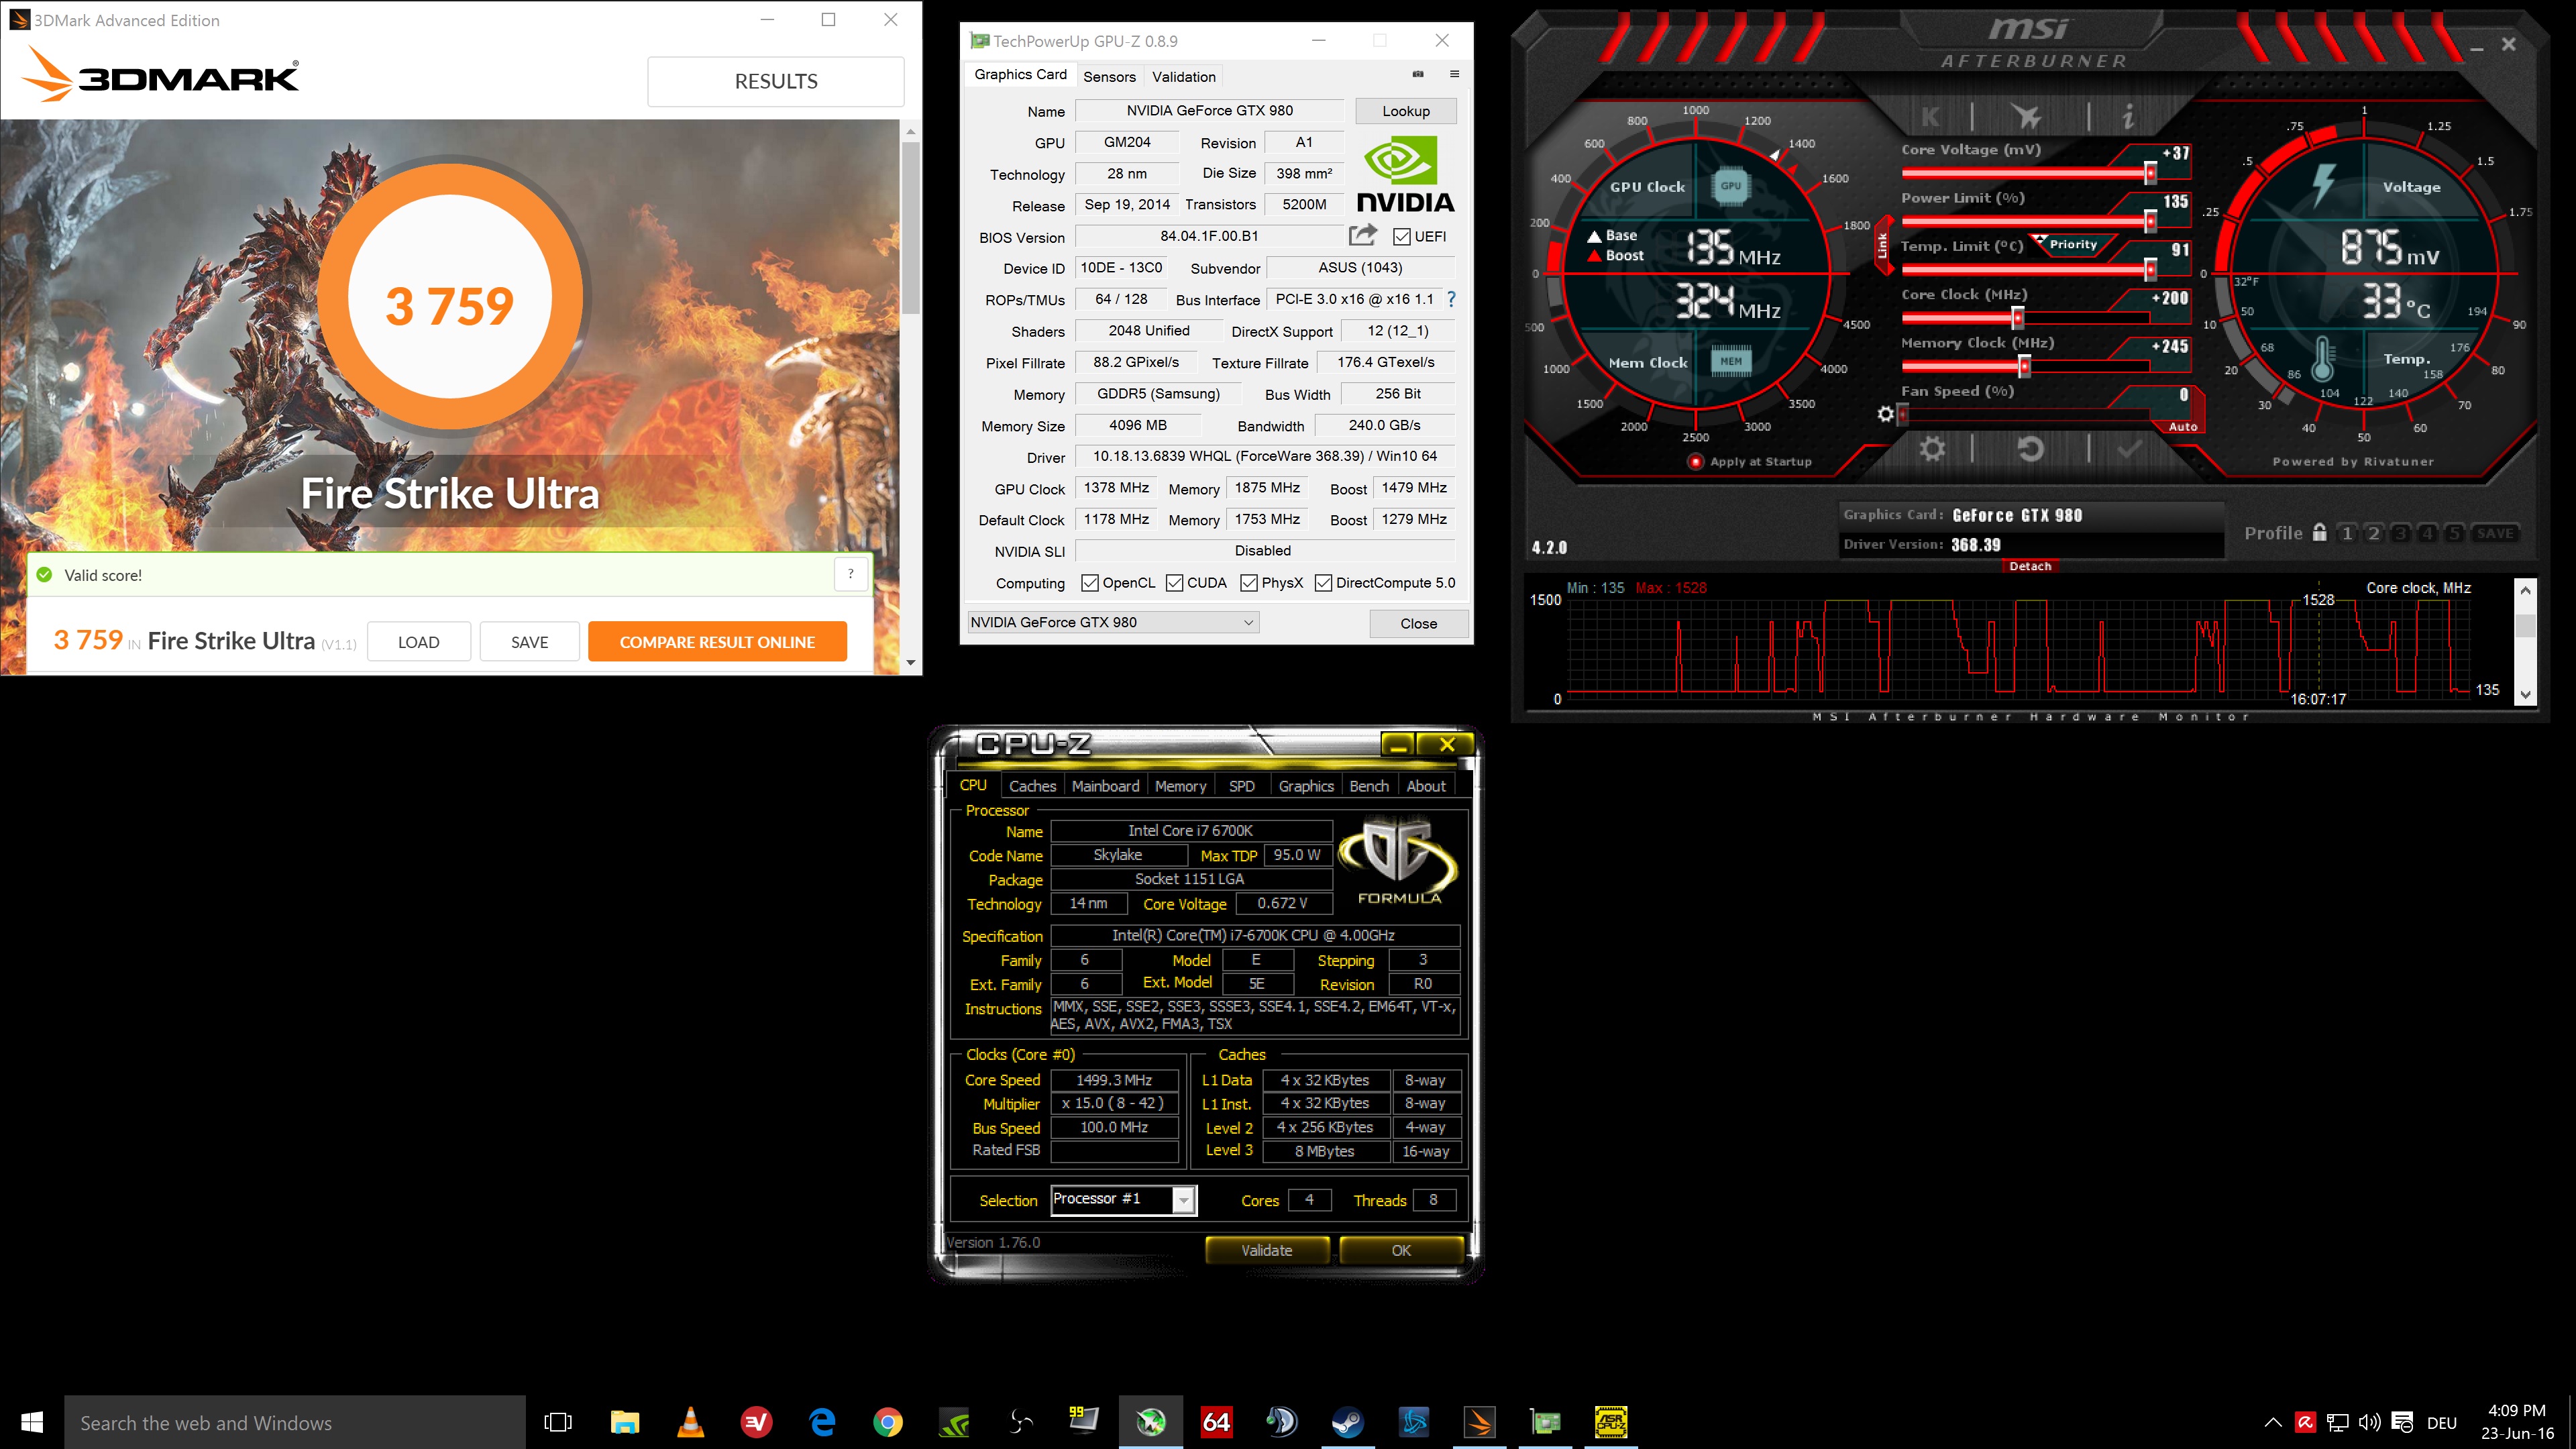The image size is (2576, 1449).
Task: Toggle fan speed Auto button
Action: 2182,427
